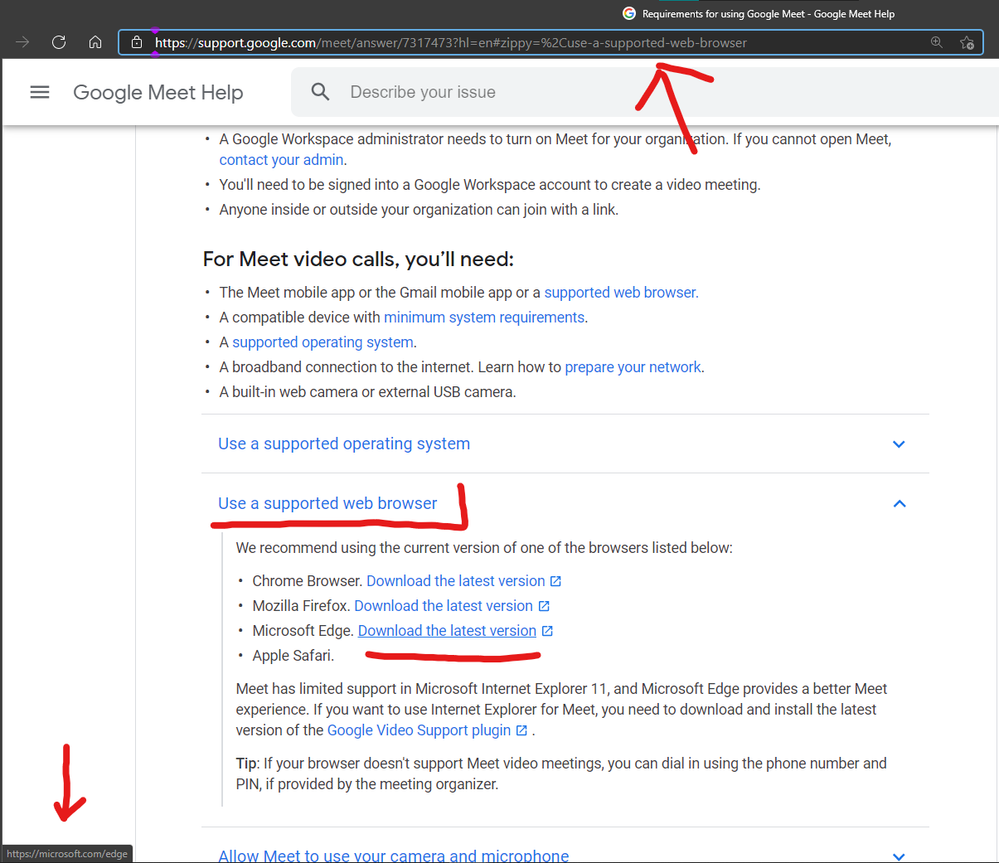
Task: Open the 'Google Video Support plugin' link
Action: 419,730
